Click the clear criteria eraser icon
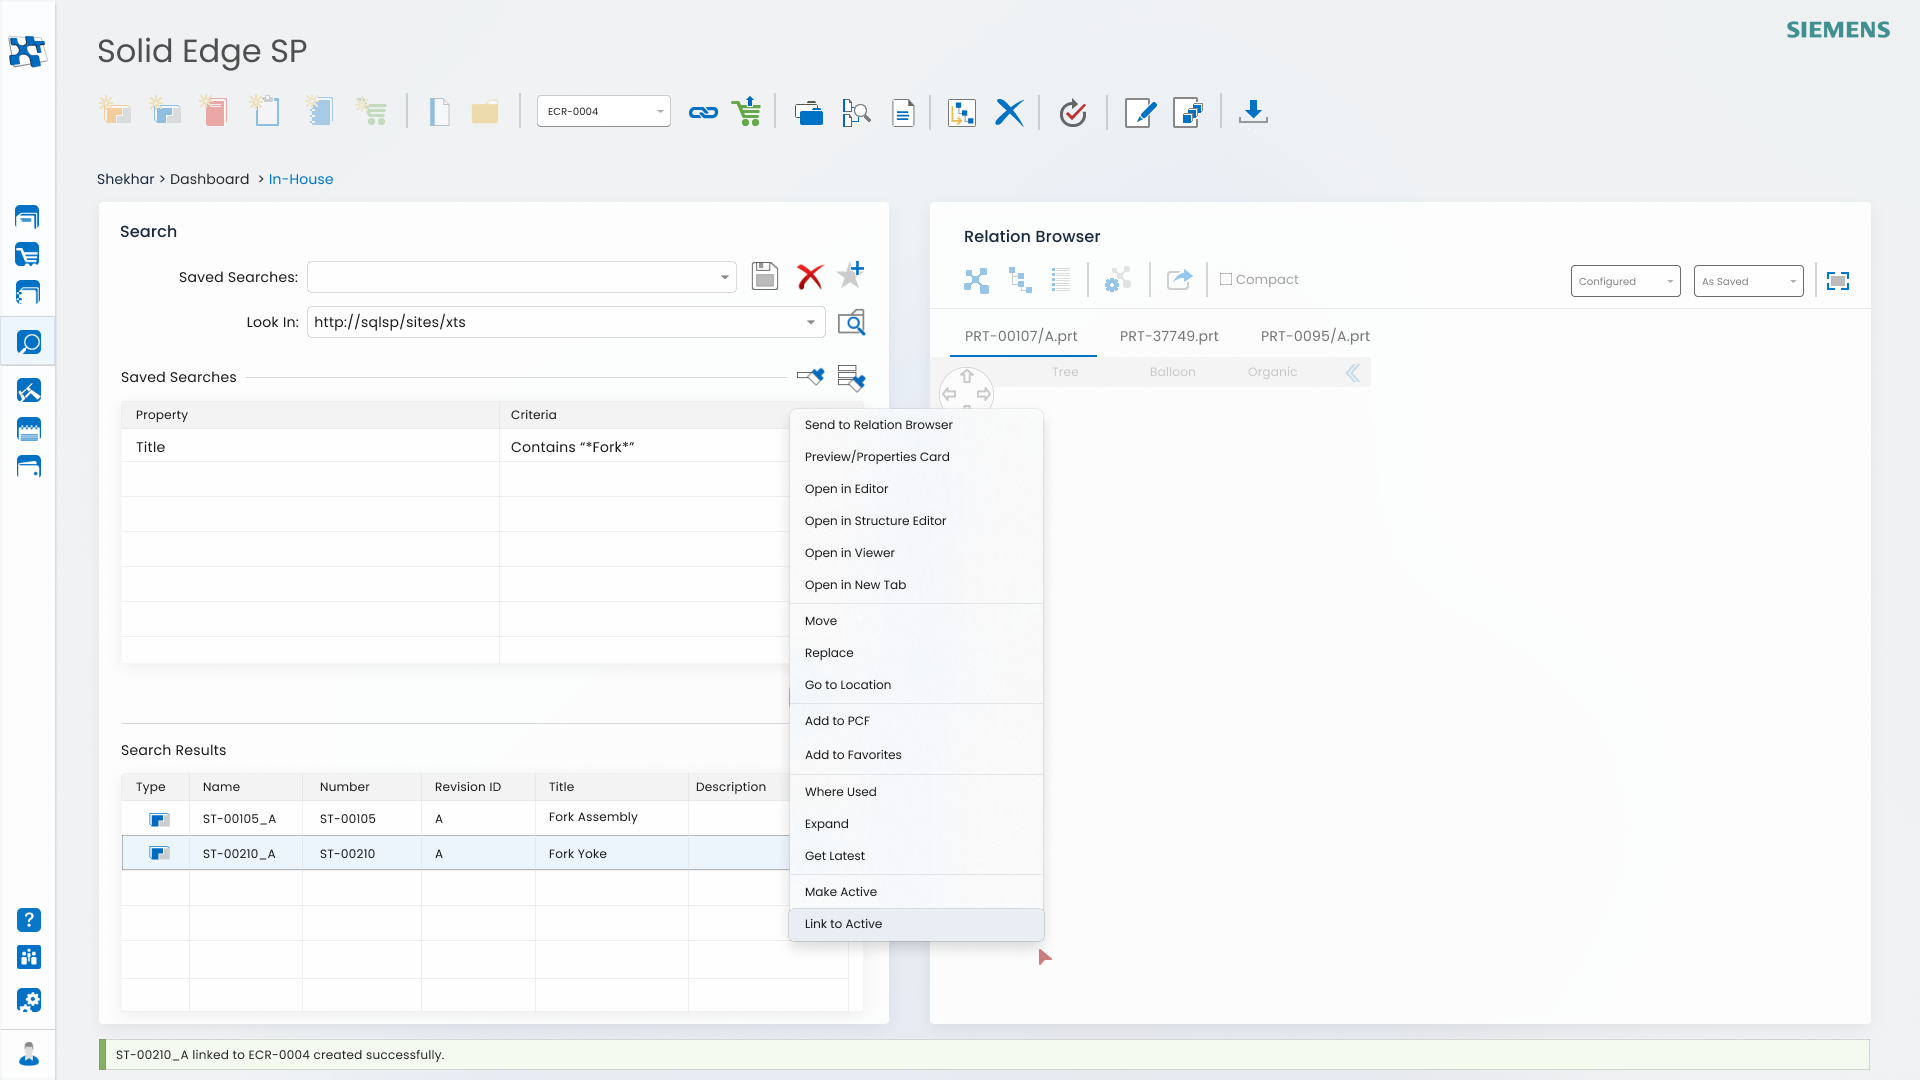 pyautogui.click(x=811, y=376)
